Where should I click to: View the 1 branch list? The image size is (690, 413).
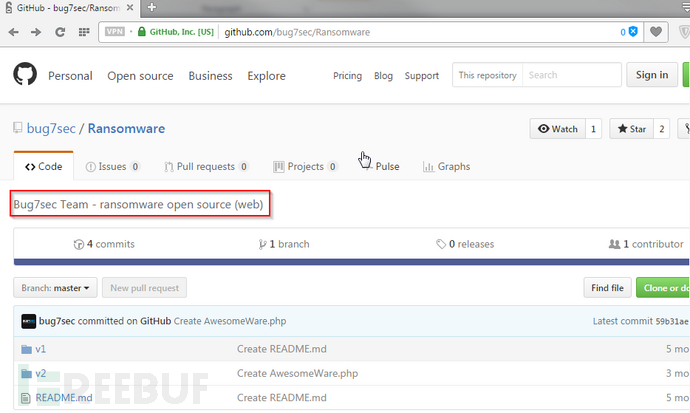(x=284, y=244)
